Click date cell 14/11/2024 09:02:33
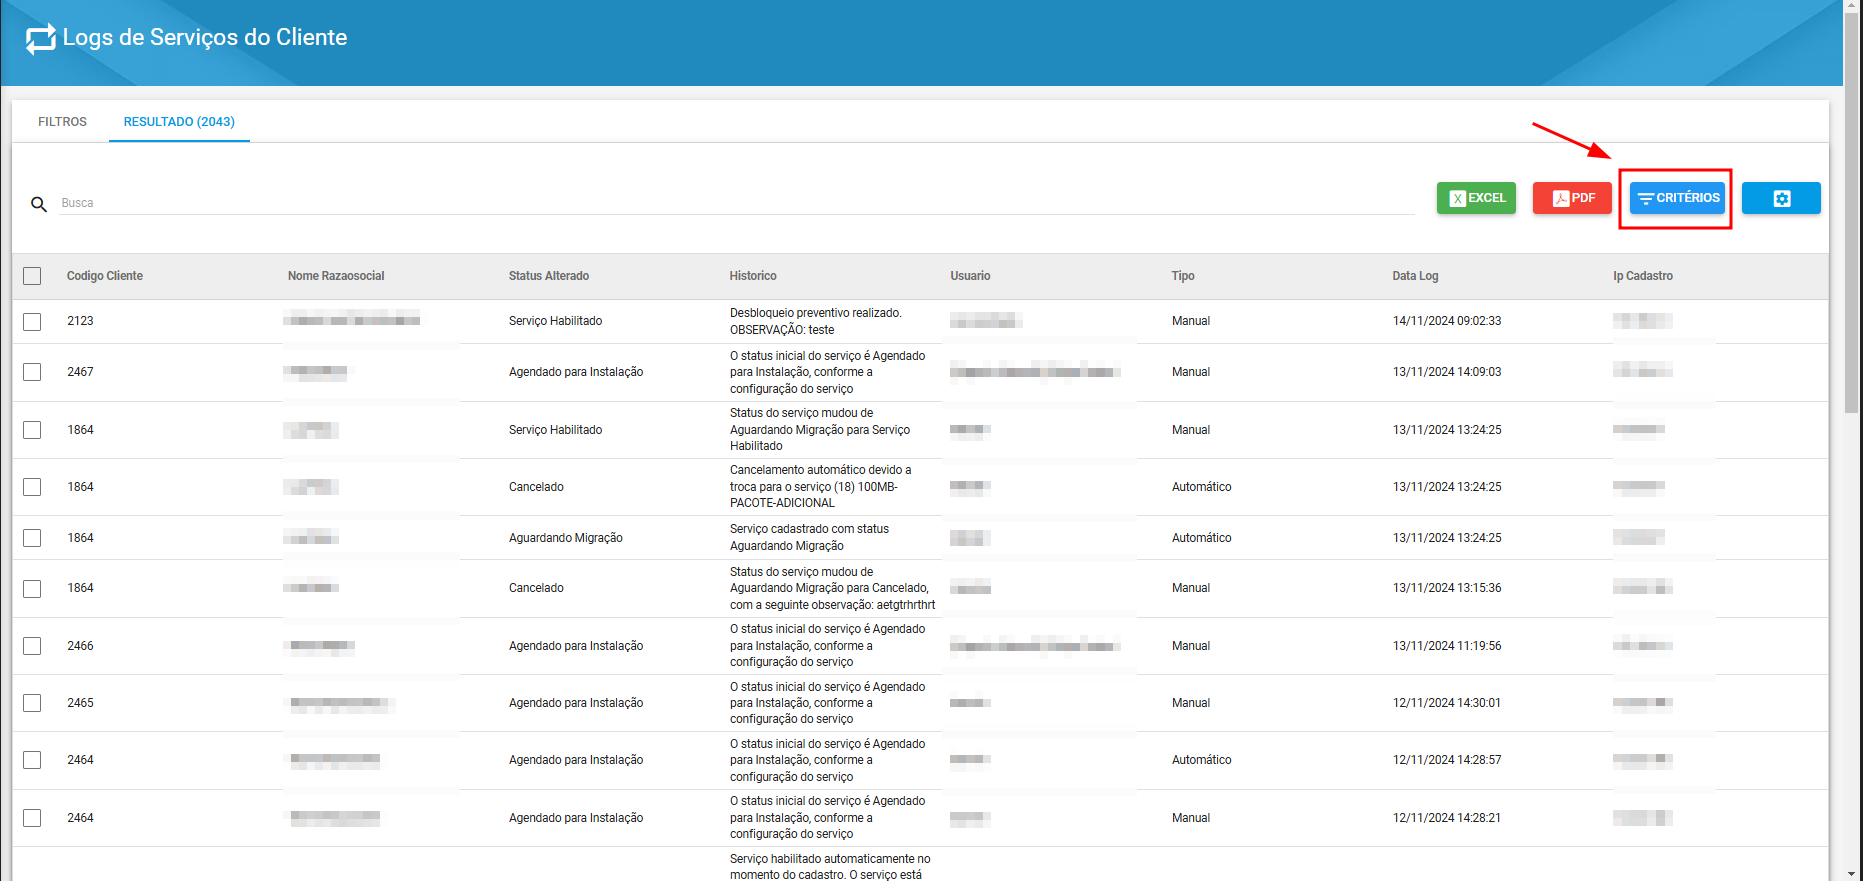Viewport: 1863px width, 881px height. [x=1447, y=321]
